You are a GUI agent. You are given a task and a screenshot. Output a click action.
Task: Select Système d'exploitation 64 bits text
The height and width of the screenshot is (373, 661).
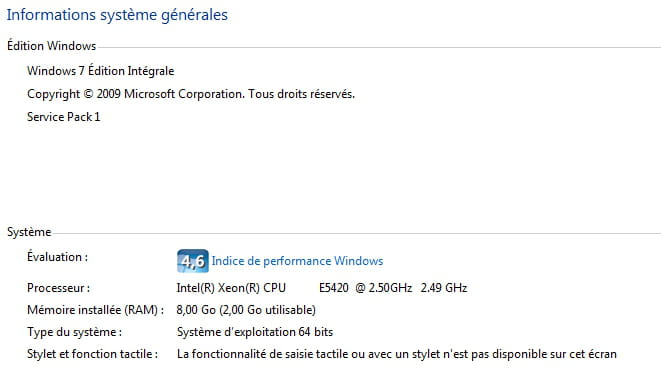(255, 332)
